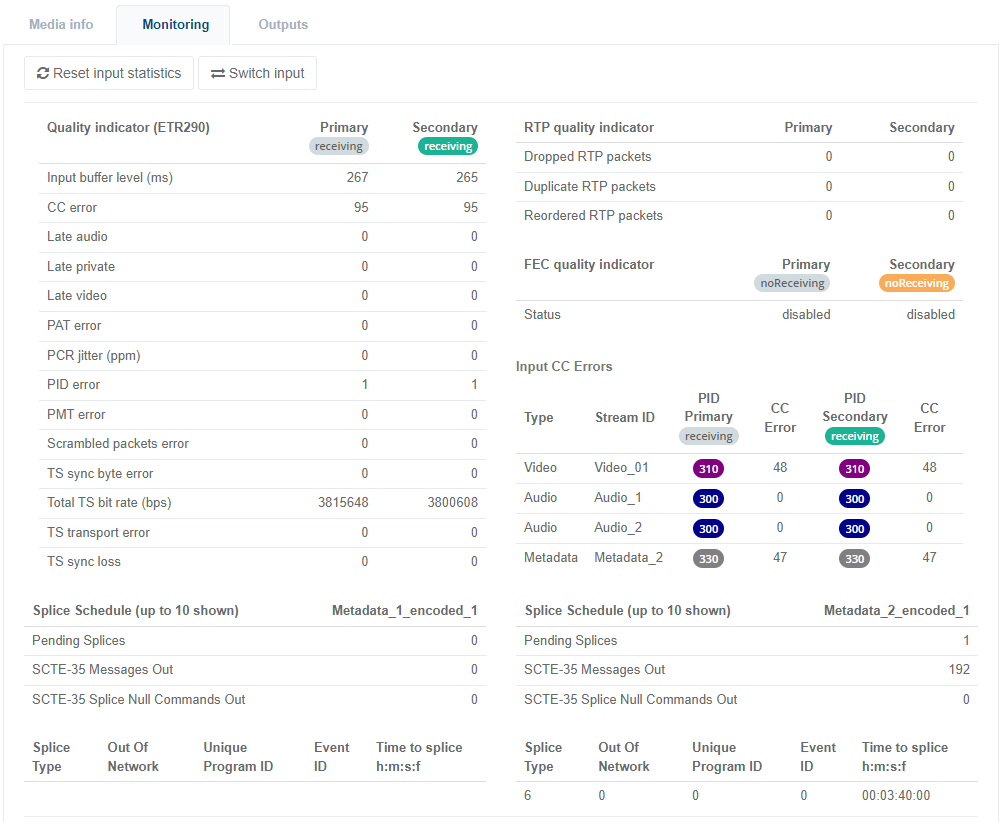Screen dimensions: 1004x822
Task: Click the gray noReceiving badge under FEC Primary
Action: [792, 283]
